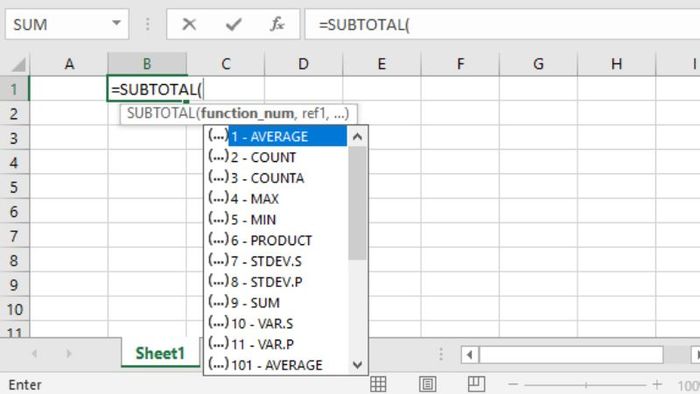This screenshot has height=394, width=700.
Task: Move the function list down with the bottom arrow
Action: 357,365
